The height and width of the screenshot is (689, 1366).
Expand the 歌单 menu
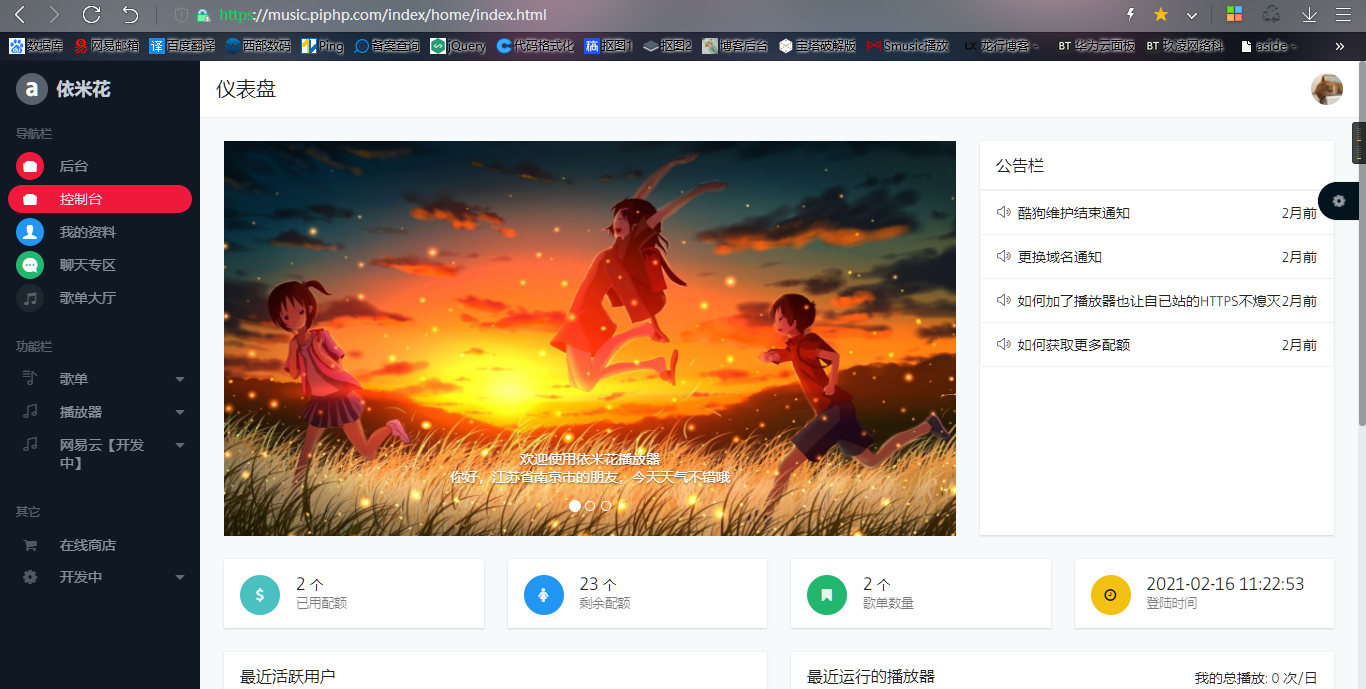click(x=179, y=379)
